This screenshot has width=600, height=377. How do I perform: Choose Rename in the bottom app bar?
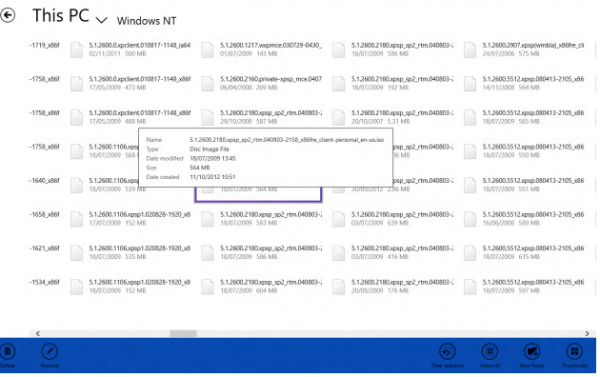(x=50, y=356)
